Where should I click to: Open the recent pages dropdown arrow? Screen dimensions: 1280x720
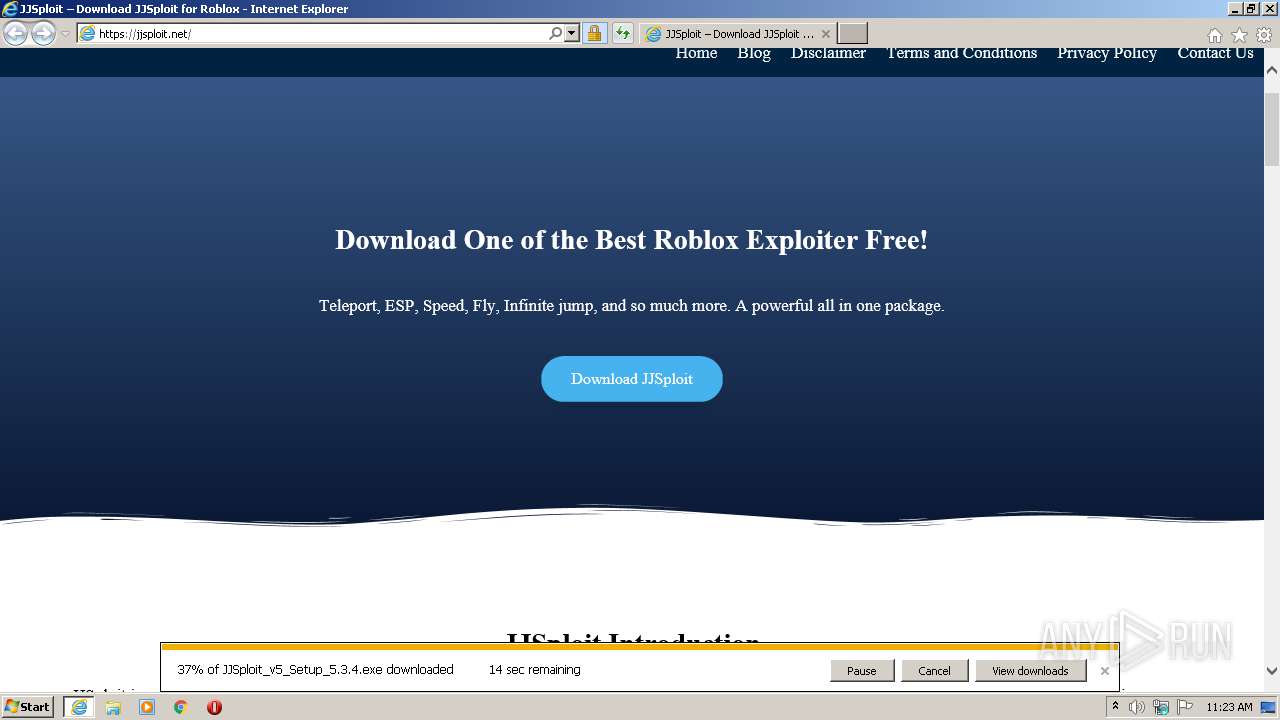(65, 34)
